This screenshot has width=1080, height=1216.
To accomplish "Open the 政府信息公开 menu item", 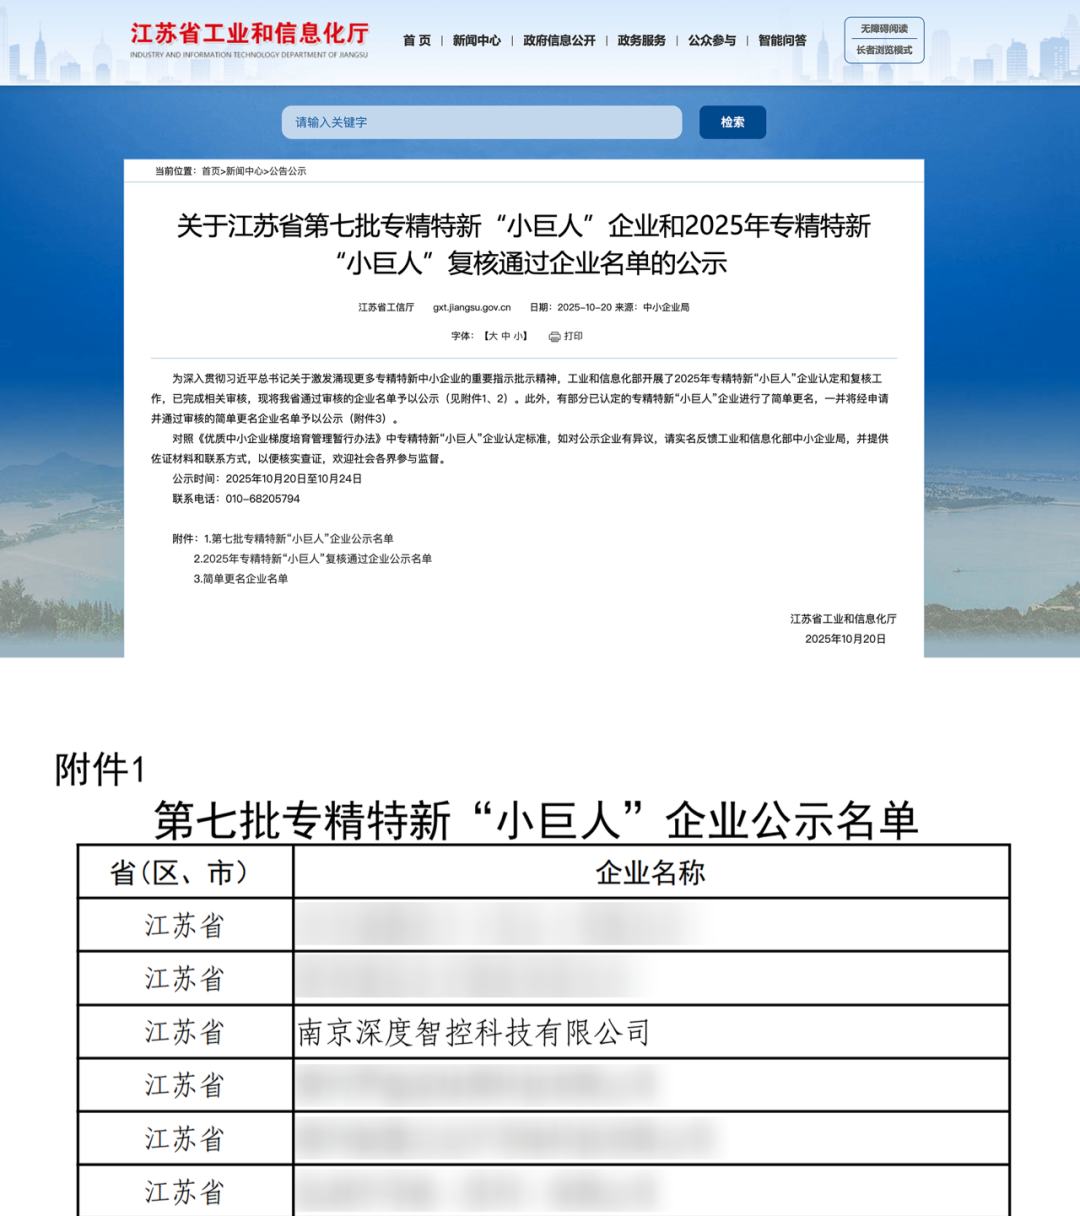I will (558, 41).
